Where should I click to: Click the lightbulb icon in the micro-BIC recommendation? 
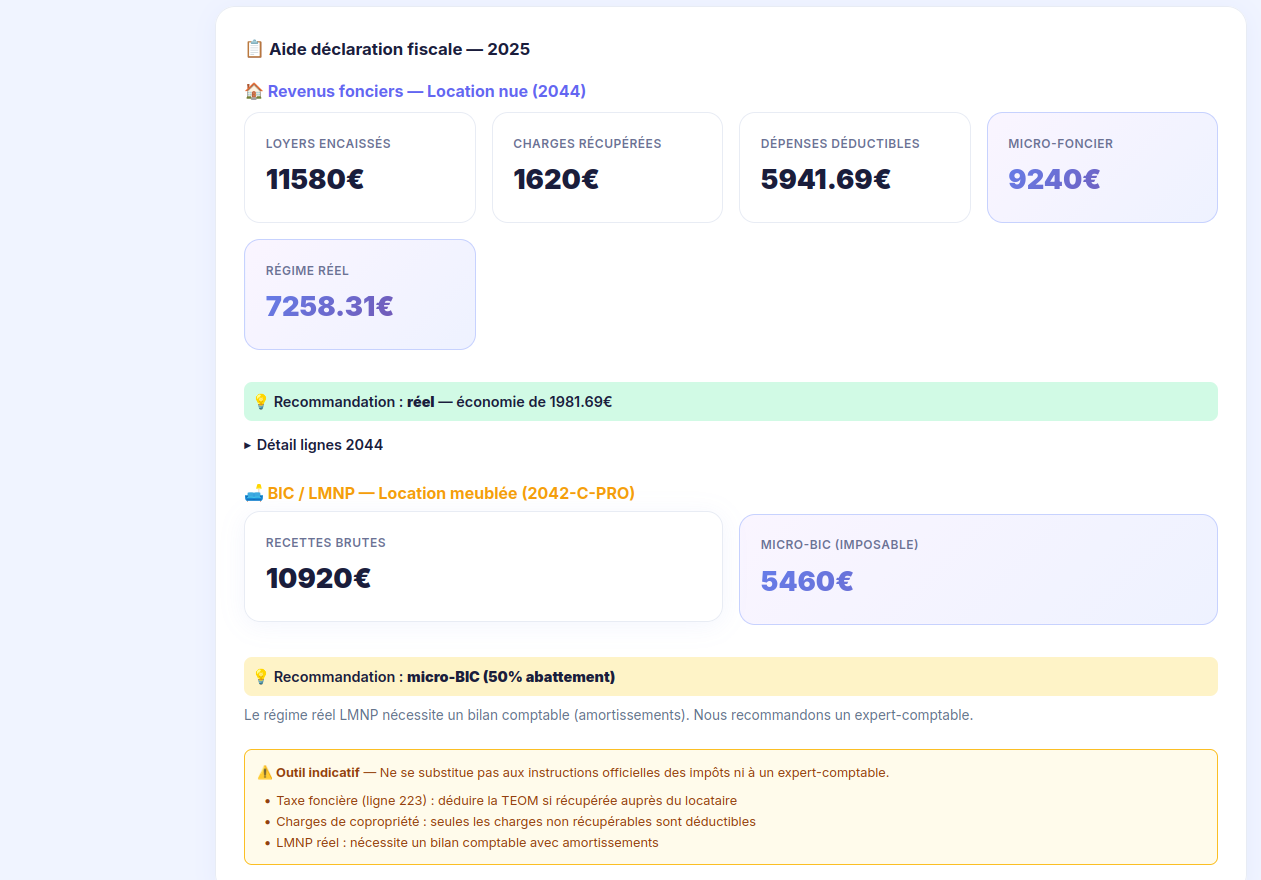pos(261,677)
